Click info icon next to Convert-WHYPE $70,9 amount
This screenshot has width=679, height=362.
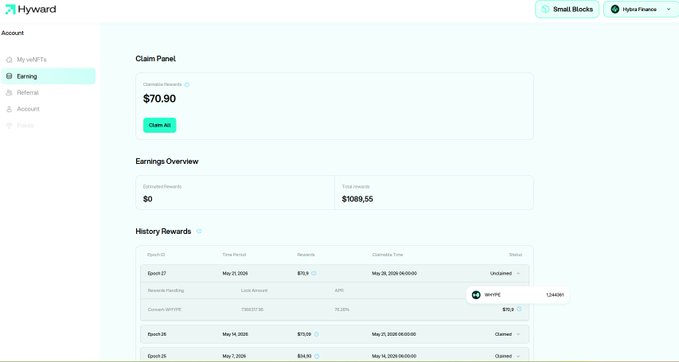click(x=519, y=309)
